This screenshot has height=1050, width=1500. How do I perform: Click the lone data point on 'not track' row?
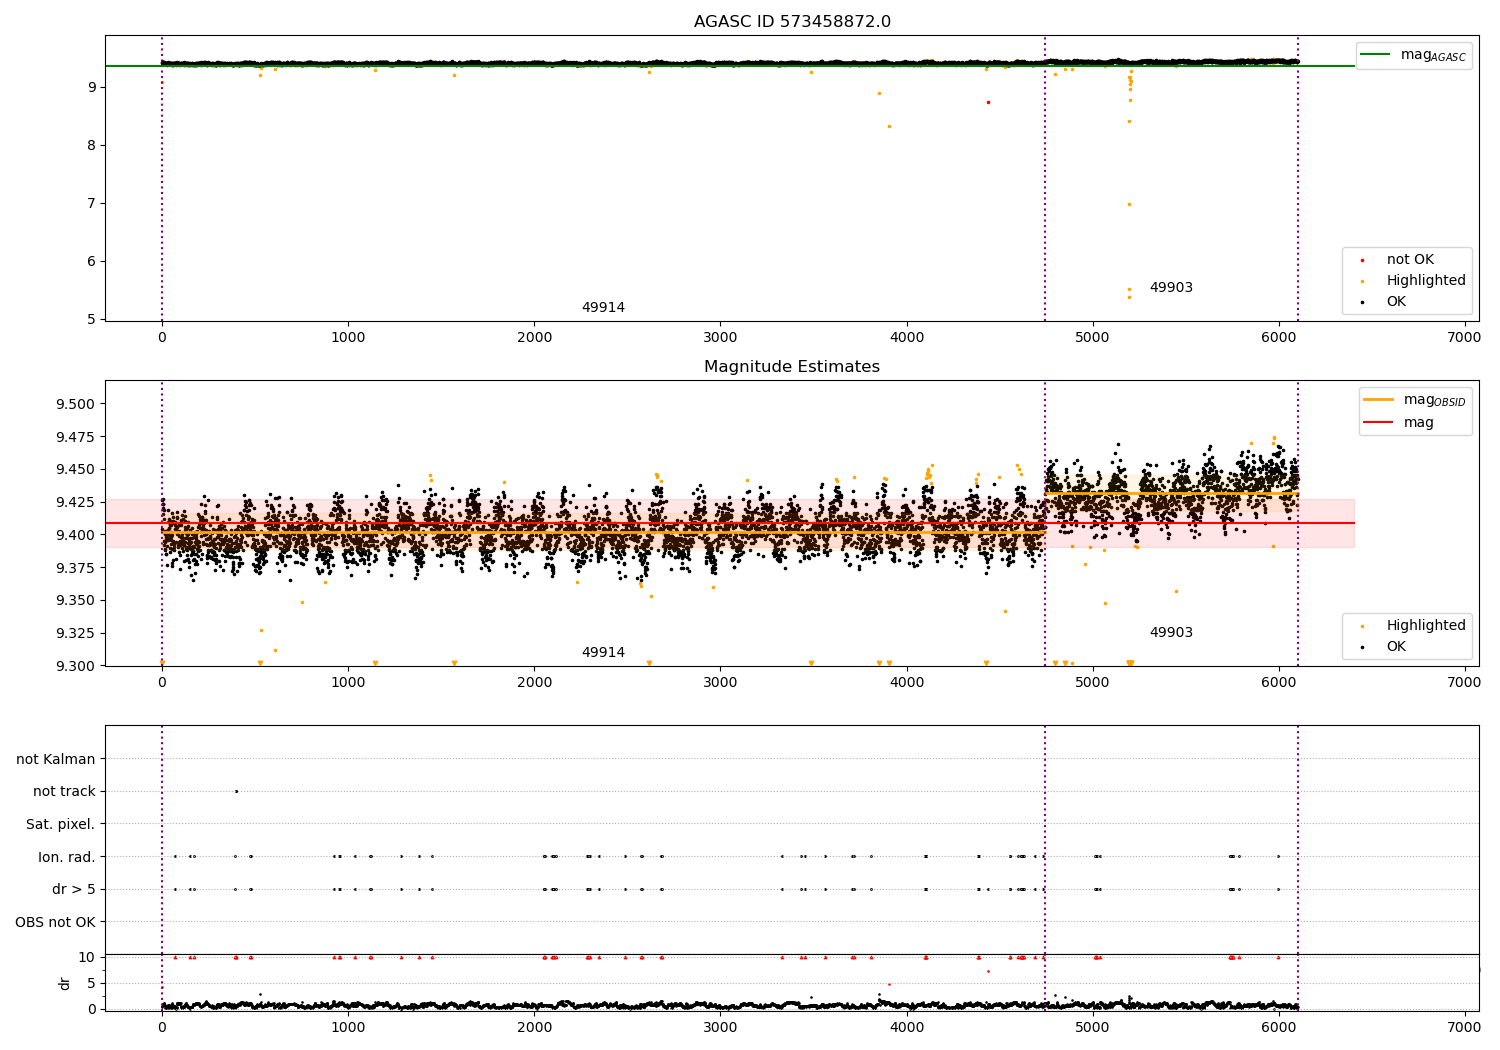236,791
